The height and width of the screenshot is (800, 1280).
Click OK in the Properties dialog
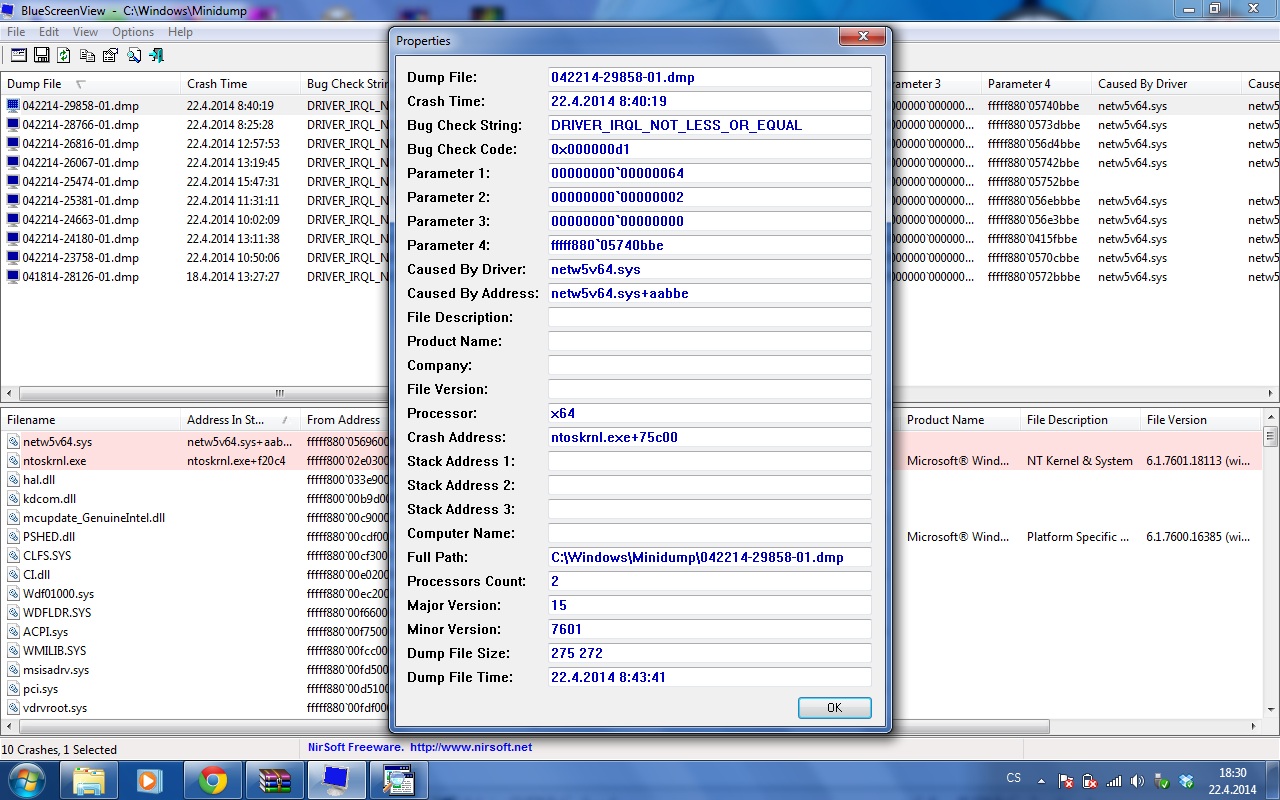pyautogui.click(x=835, y=708)
